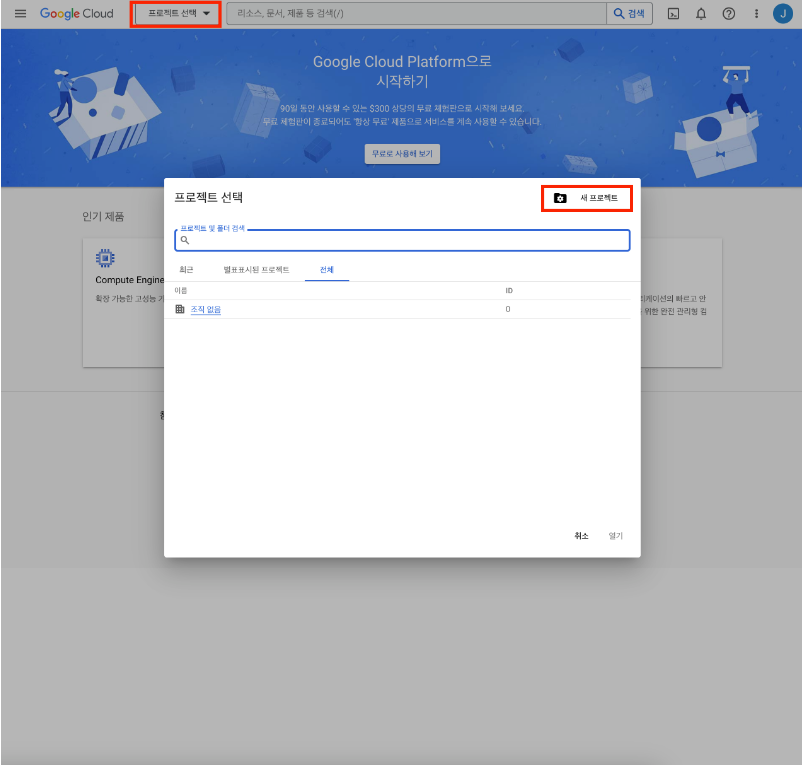Open the 프로젝트 선택 project dropdown

[x=176, y=14]
